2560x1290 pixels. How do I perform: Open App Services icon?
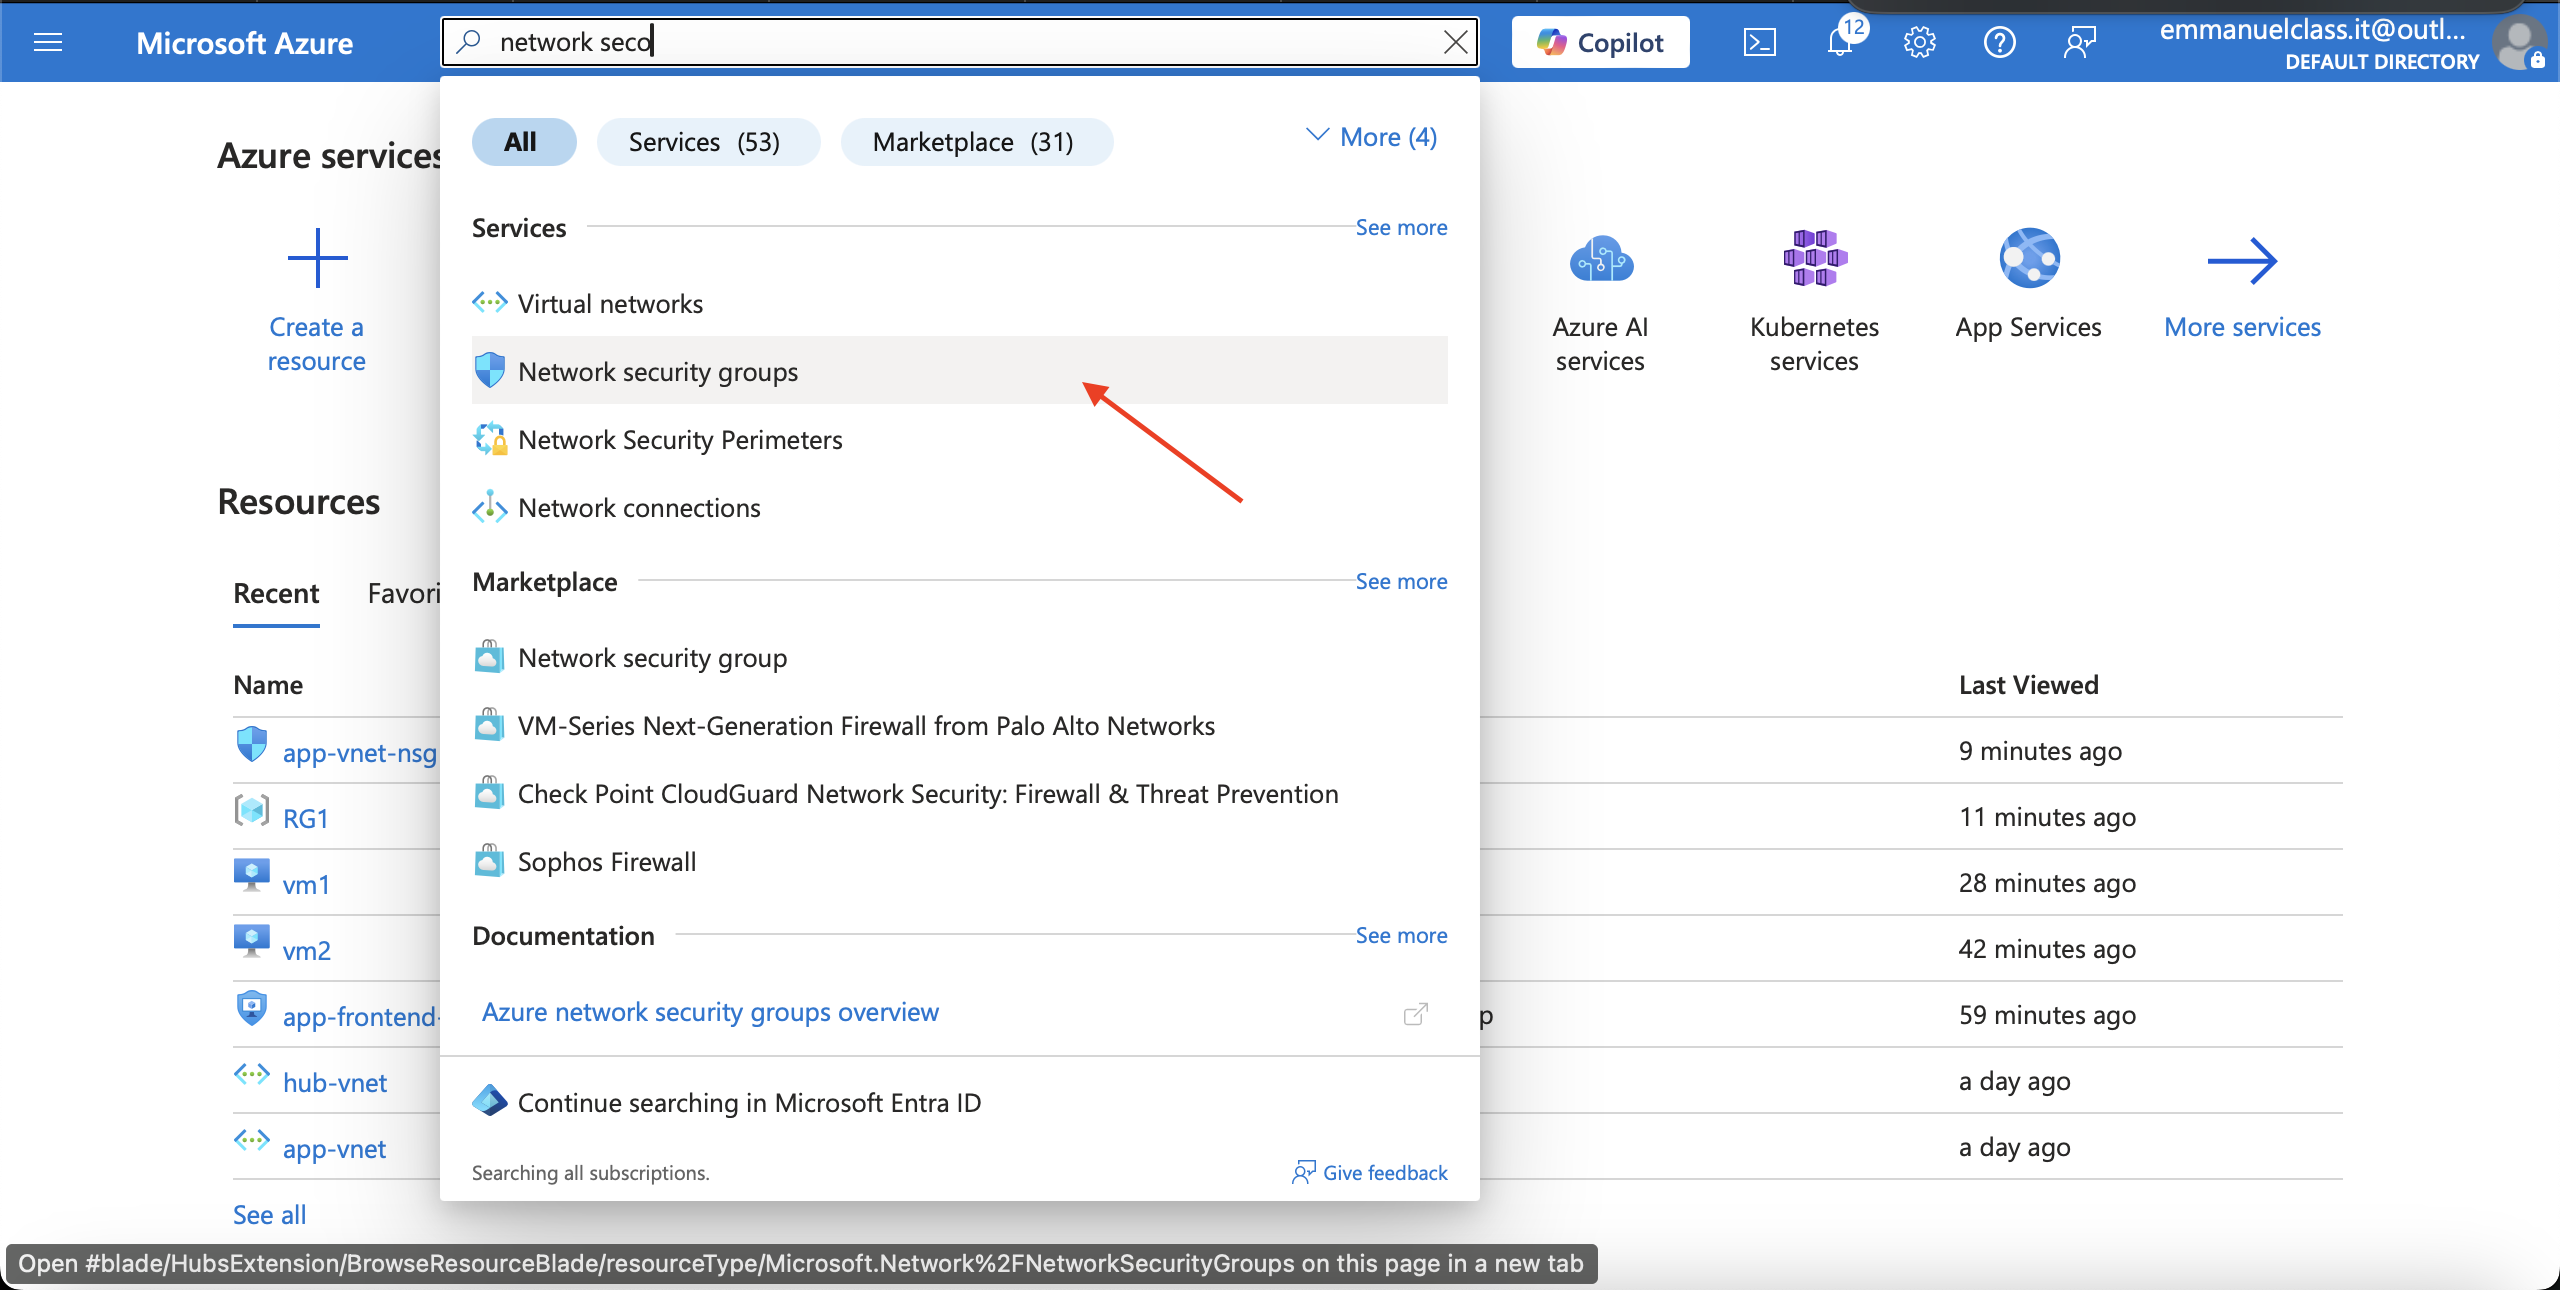click(2029, 258)
